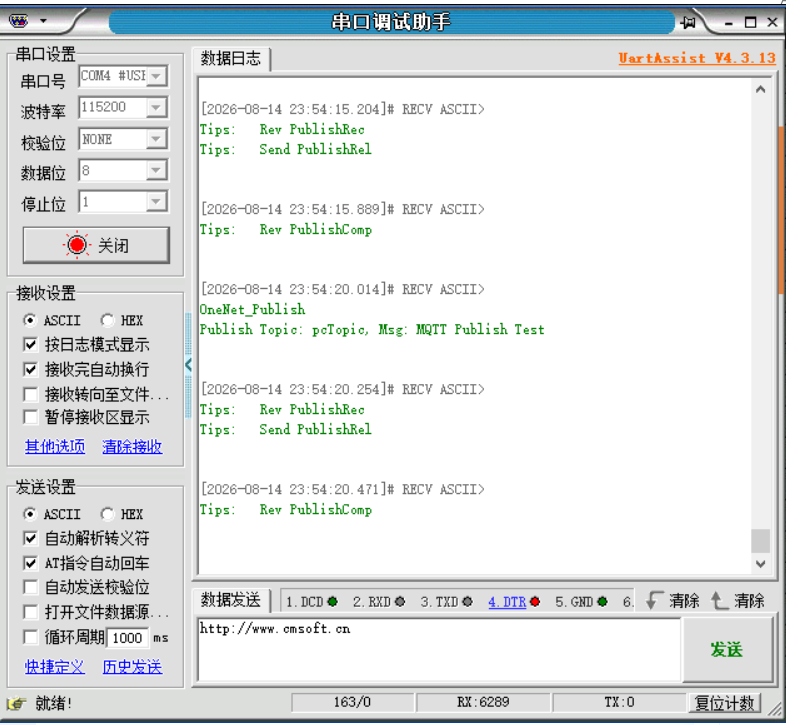
Task: Click the 清除接收 link
Action: 132,446
